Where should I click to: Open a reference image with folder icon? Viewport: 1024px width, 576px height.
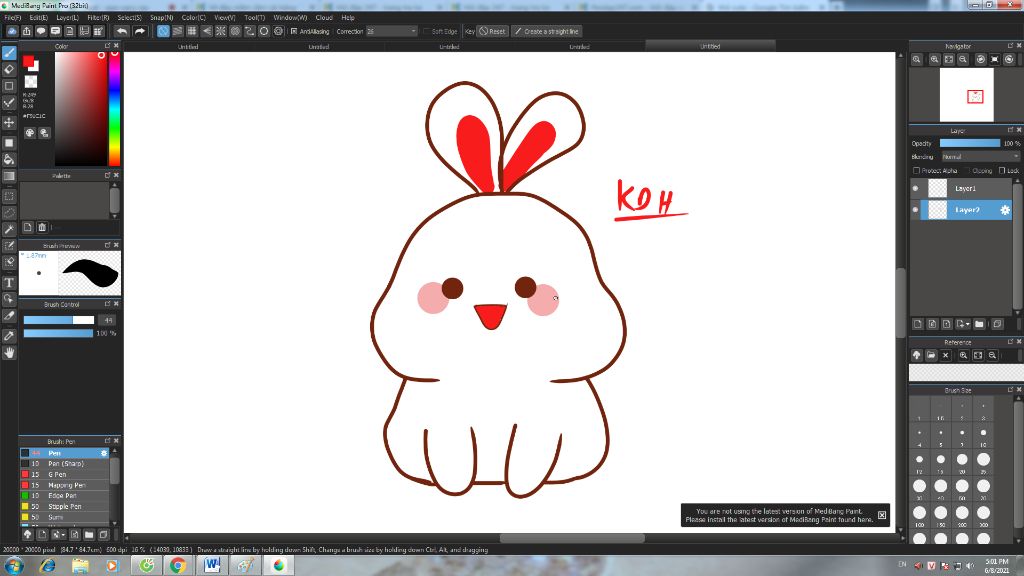coord(931,355)
